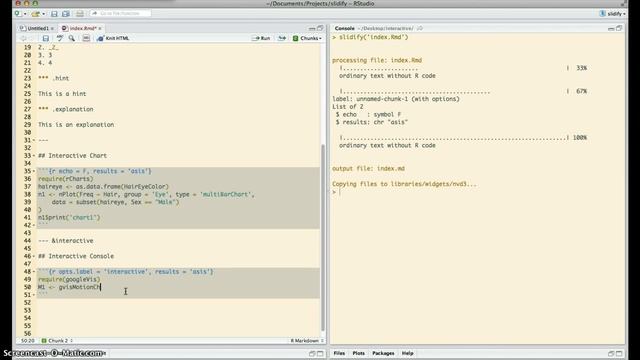This screenshot has width=640, height=360.
Task: Collapse the code chunk at line 48
Action: [x=33, y=271]
